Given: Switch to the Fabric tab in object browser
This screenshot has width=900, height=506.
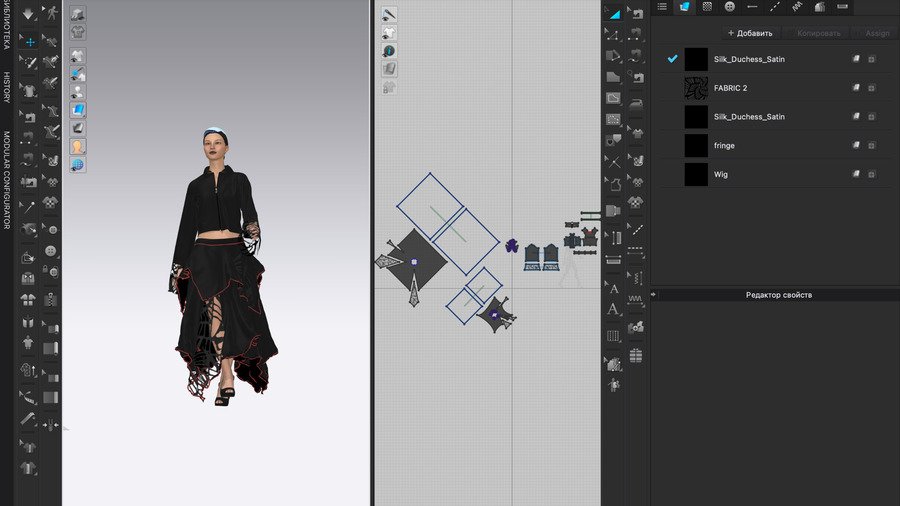Looking at the screenshot, I should [684, 7].
